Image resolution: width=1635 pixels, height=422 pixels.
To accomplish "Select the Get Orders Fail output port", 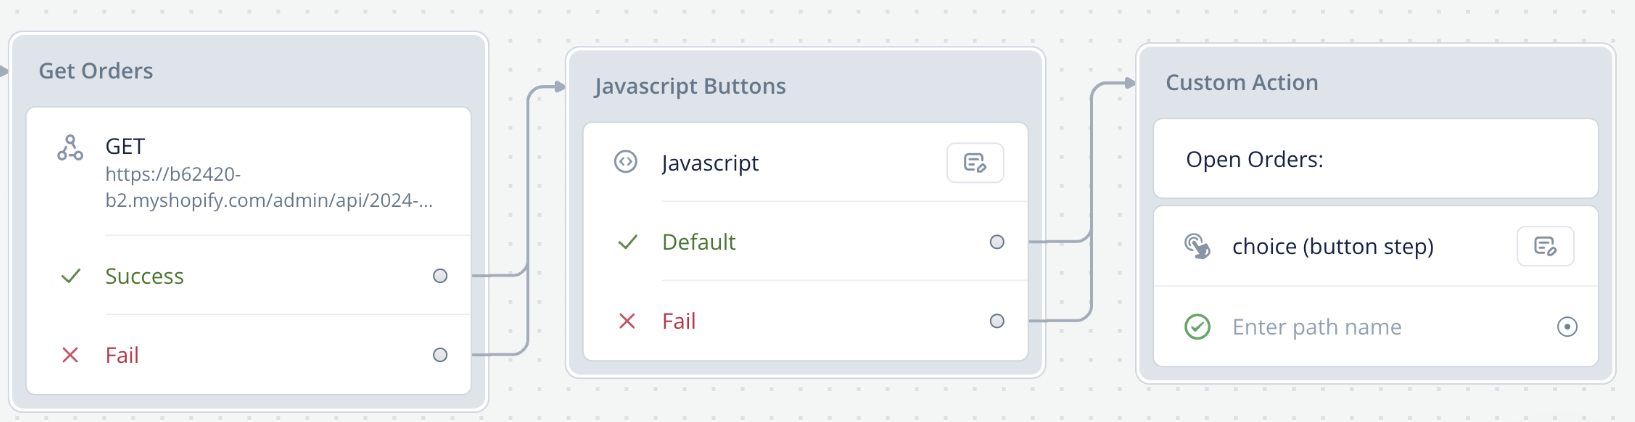I will (x=440, y=355).
